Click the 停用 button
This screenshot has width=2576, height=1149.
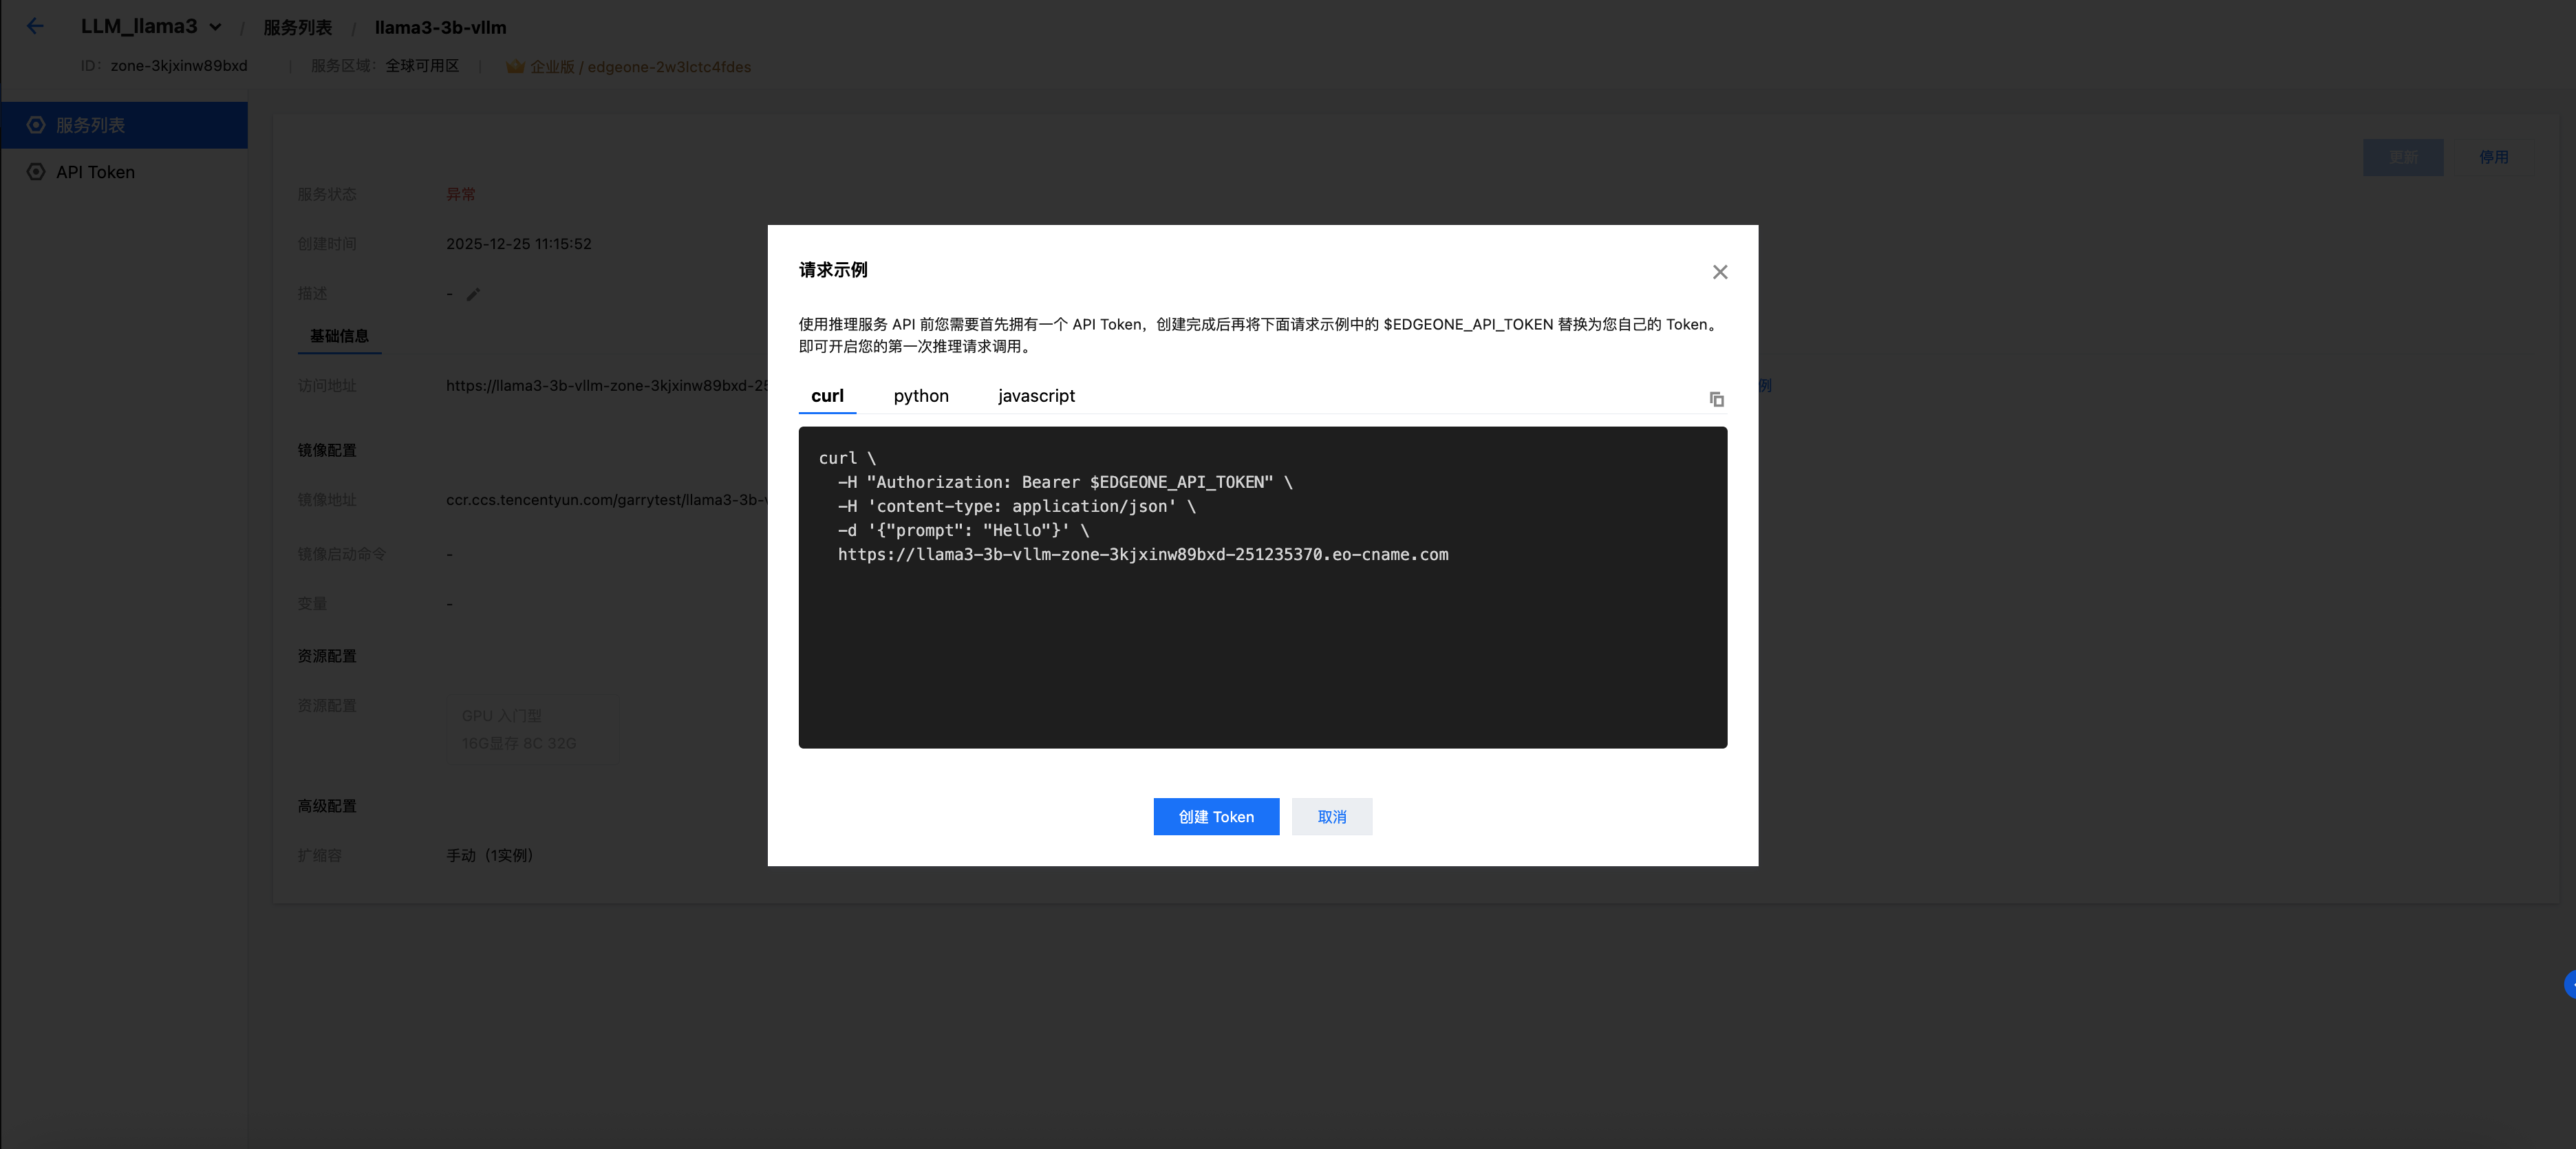2494,157
